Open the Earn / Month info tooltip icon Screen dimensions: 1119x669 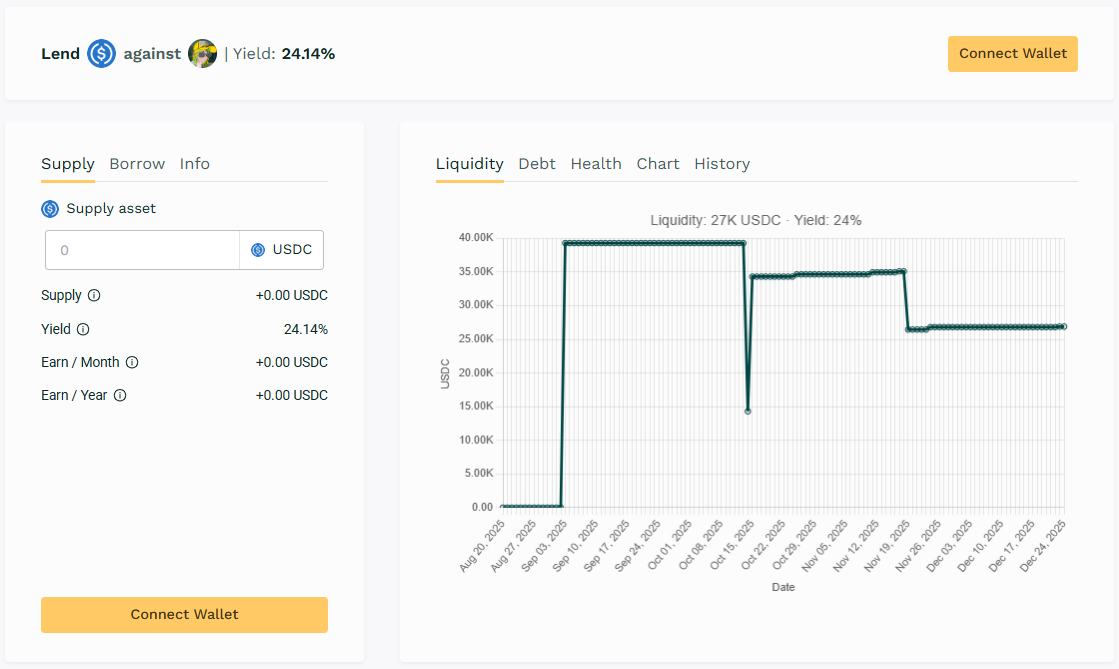[132, 363]
